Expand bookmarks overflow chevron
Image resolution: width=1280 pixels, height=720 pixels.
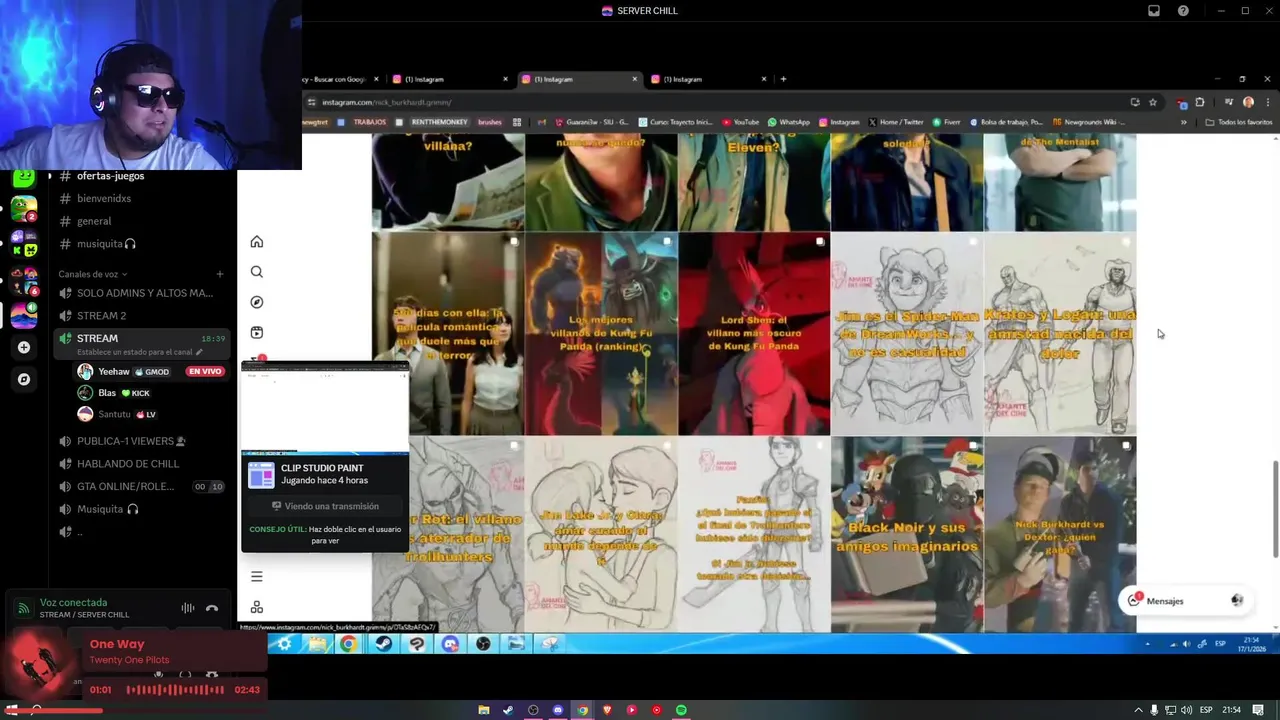[1183, 122]
